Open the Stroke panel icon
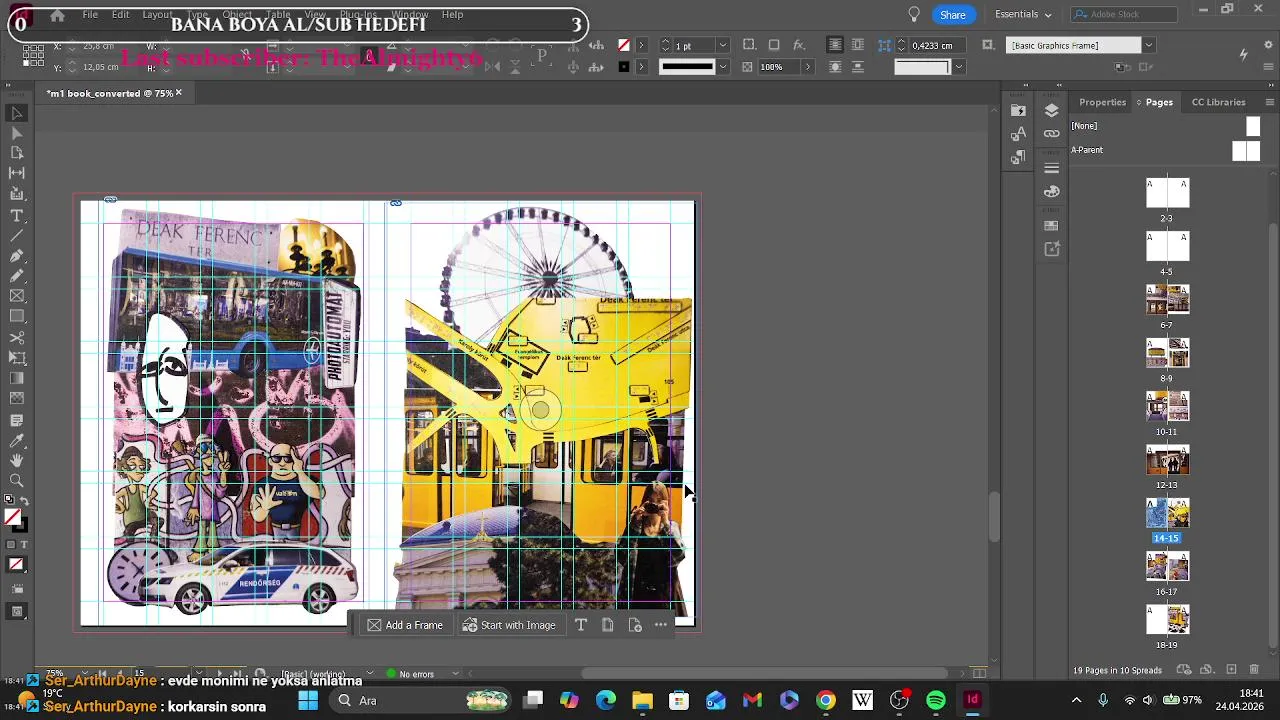This screenshot has width=1280, height=720. pos(1051,168)
